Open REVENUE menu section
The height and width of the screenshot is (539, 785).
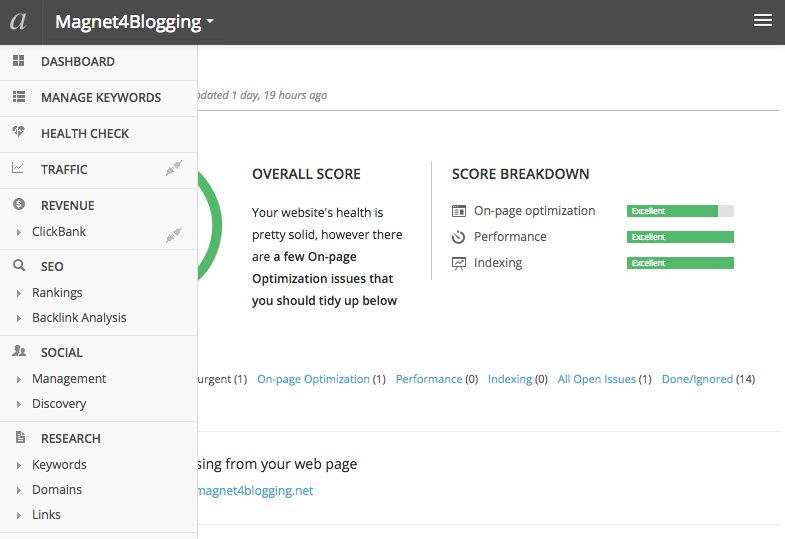coord(68,206)
